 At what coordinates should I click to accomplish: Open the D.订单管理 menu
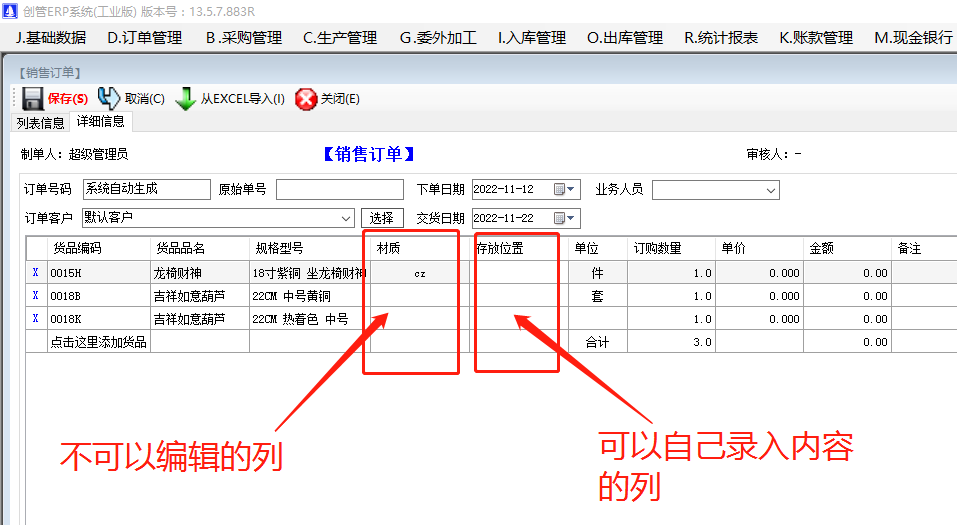coord(145,38)
